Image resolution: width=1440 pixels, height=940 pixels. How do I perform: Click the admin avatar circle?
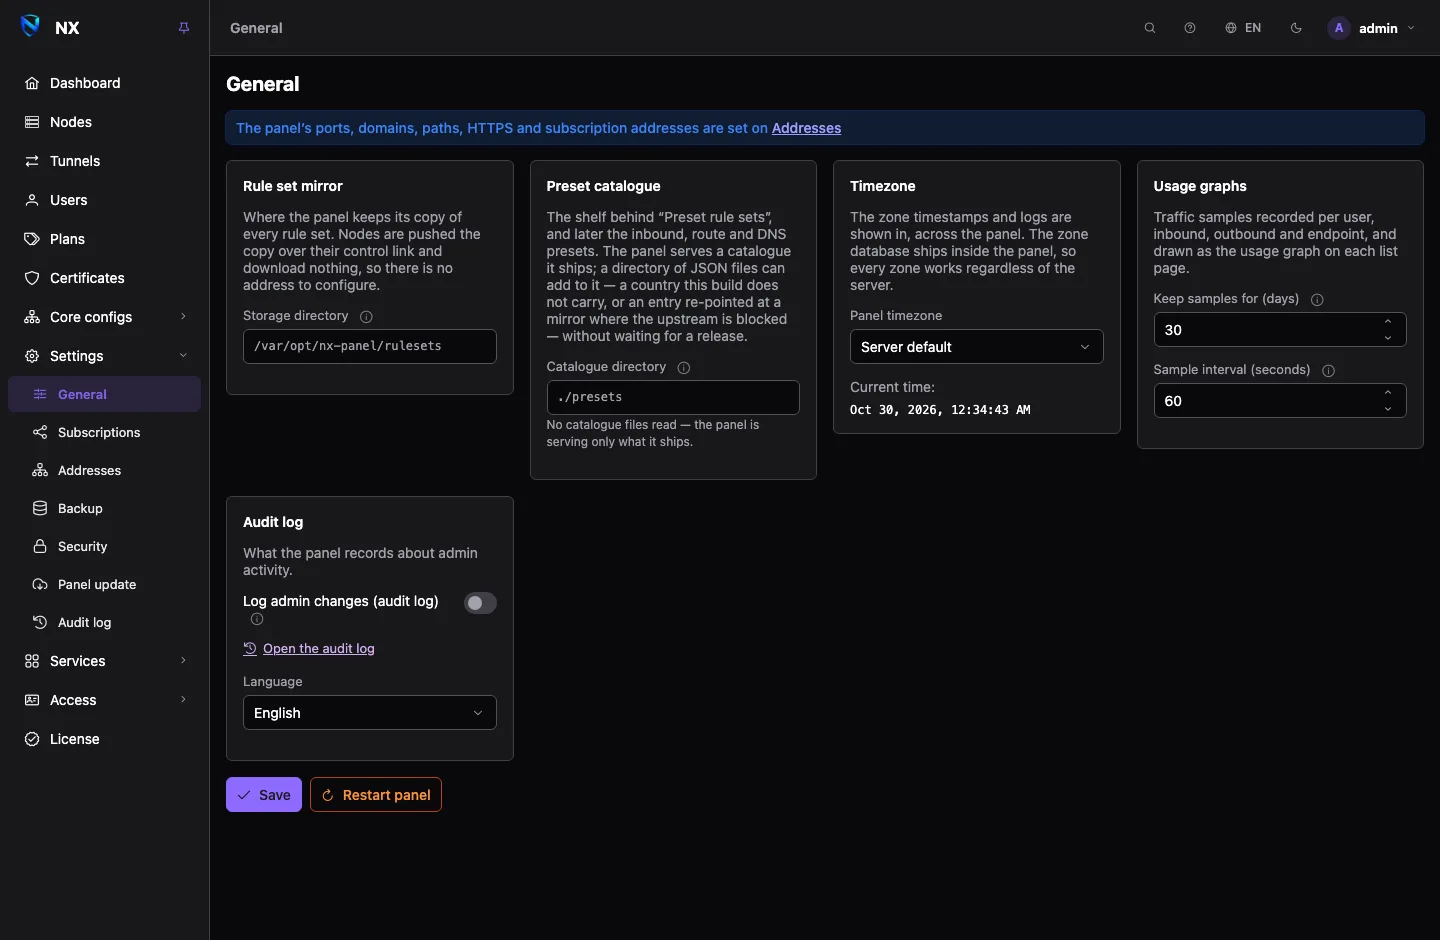pos(1339,28)
